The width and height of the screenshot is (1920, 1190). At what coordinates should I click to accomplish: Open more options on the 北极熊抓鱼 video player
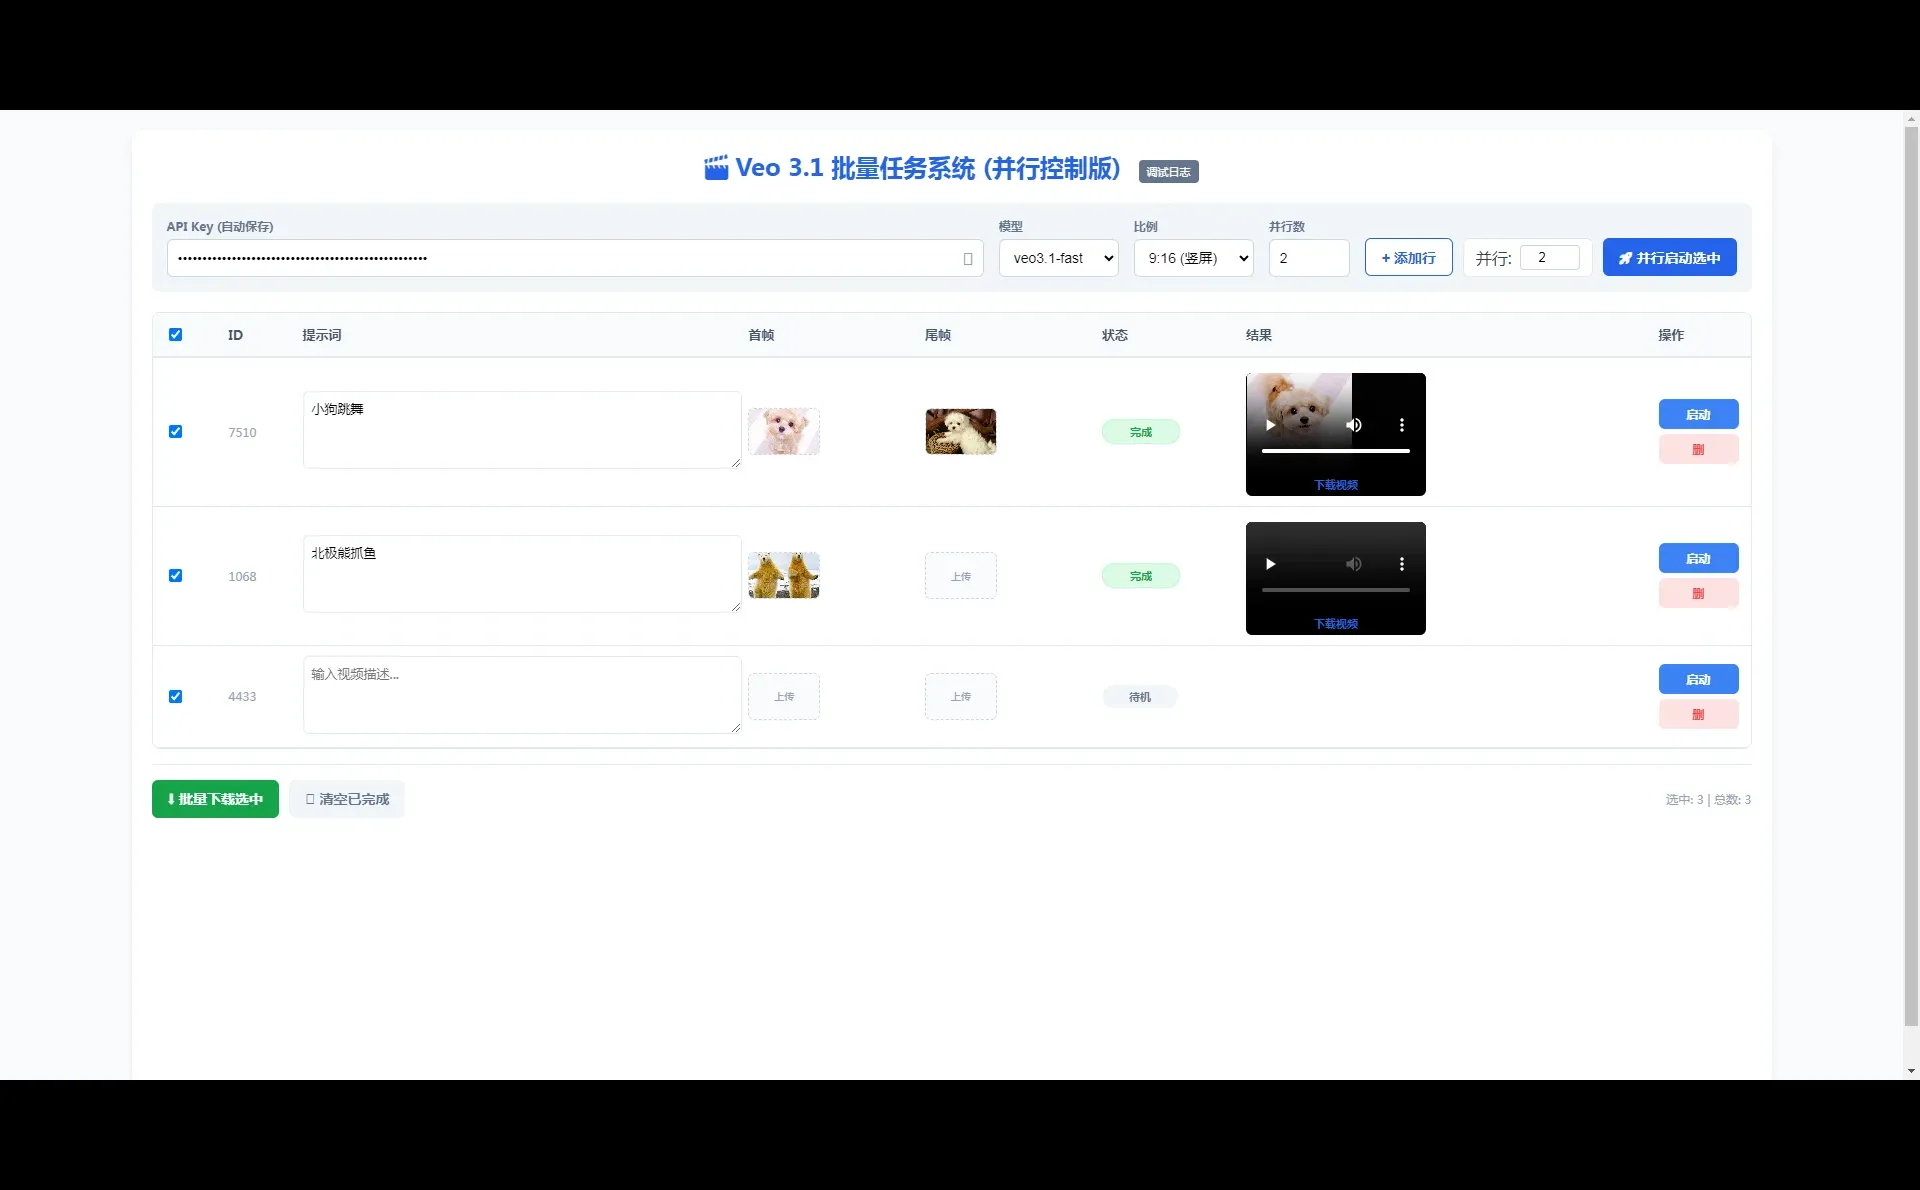click(x=1402, y=563)
